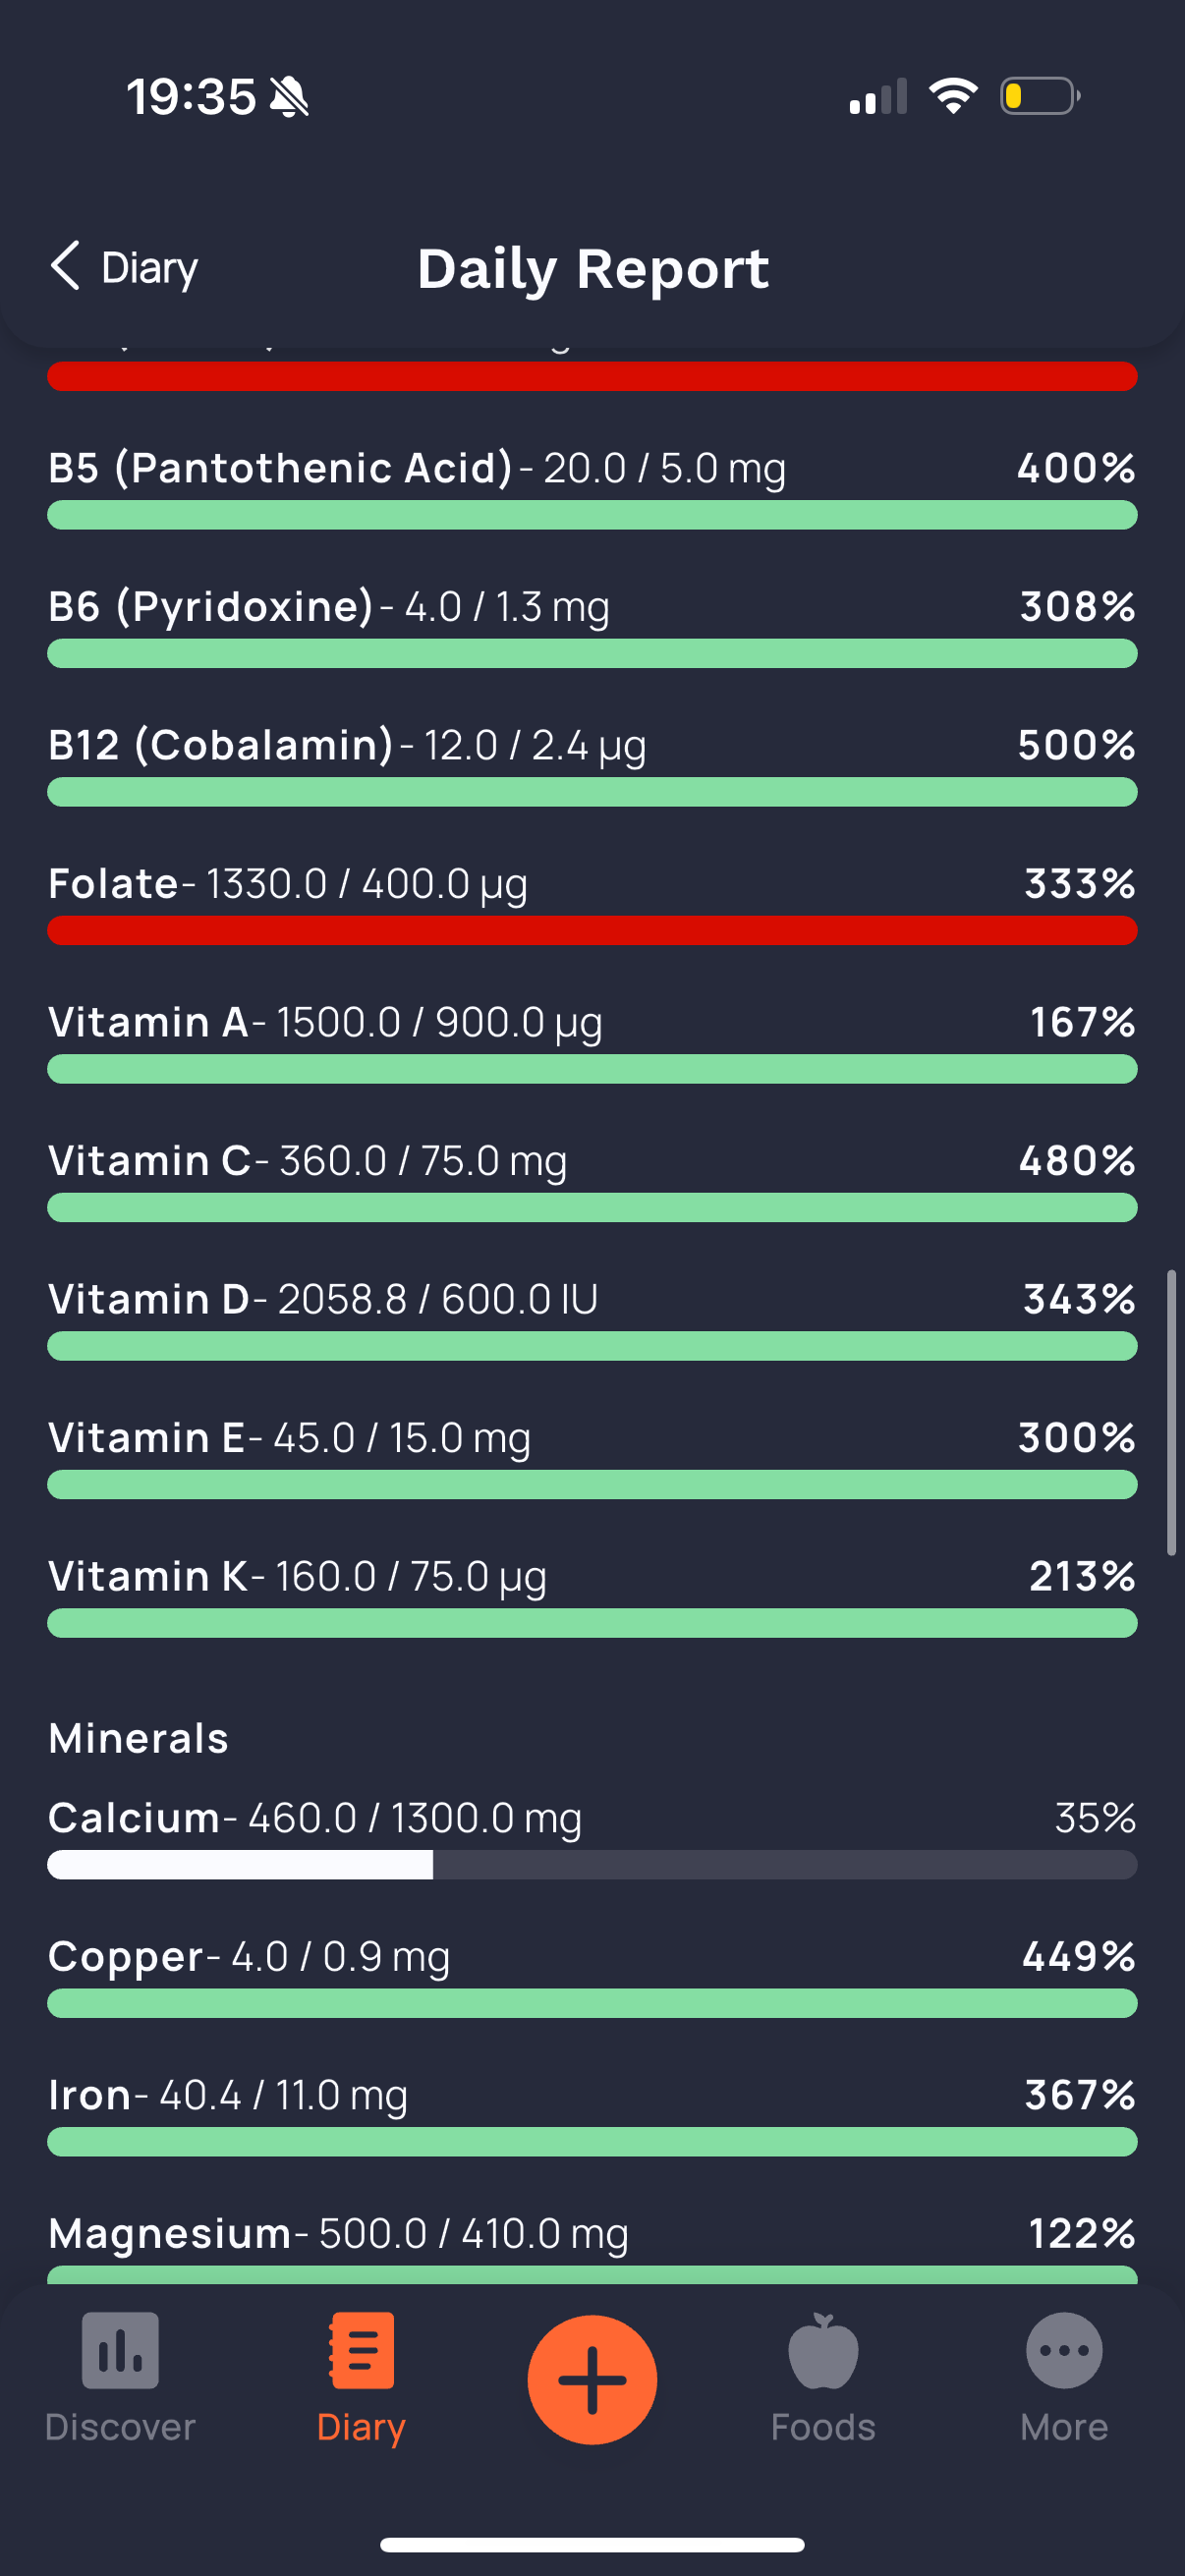Switch to the Foods tab label
The image size is (1185, 2576).
click(x=823, y=2427)
